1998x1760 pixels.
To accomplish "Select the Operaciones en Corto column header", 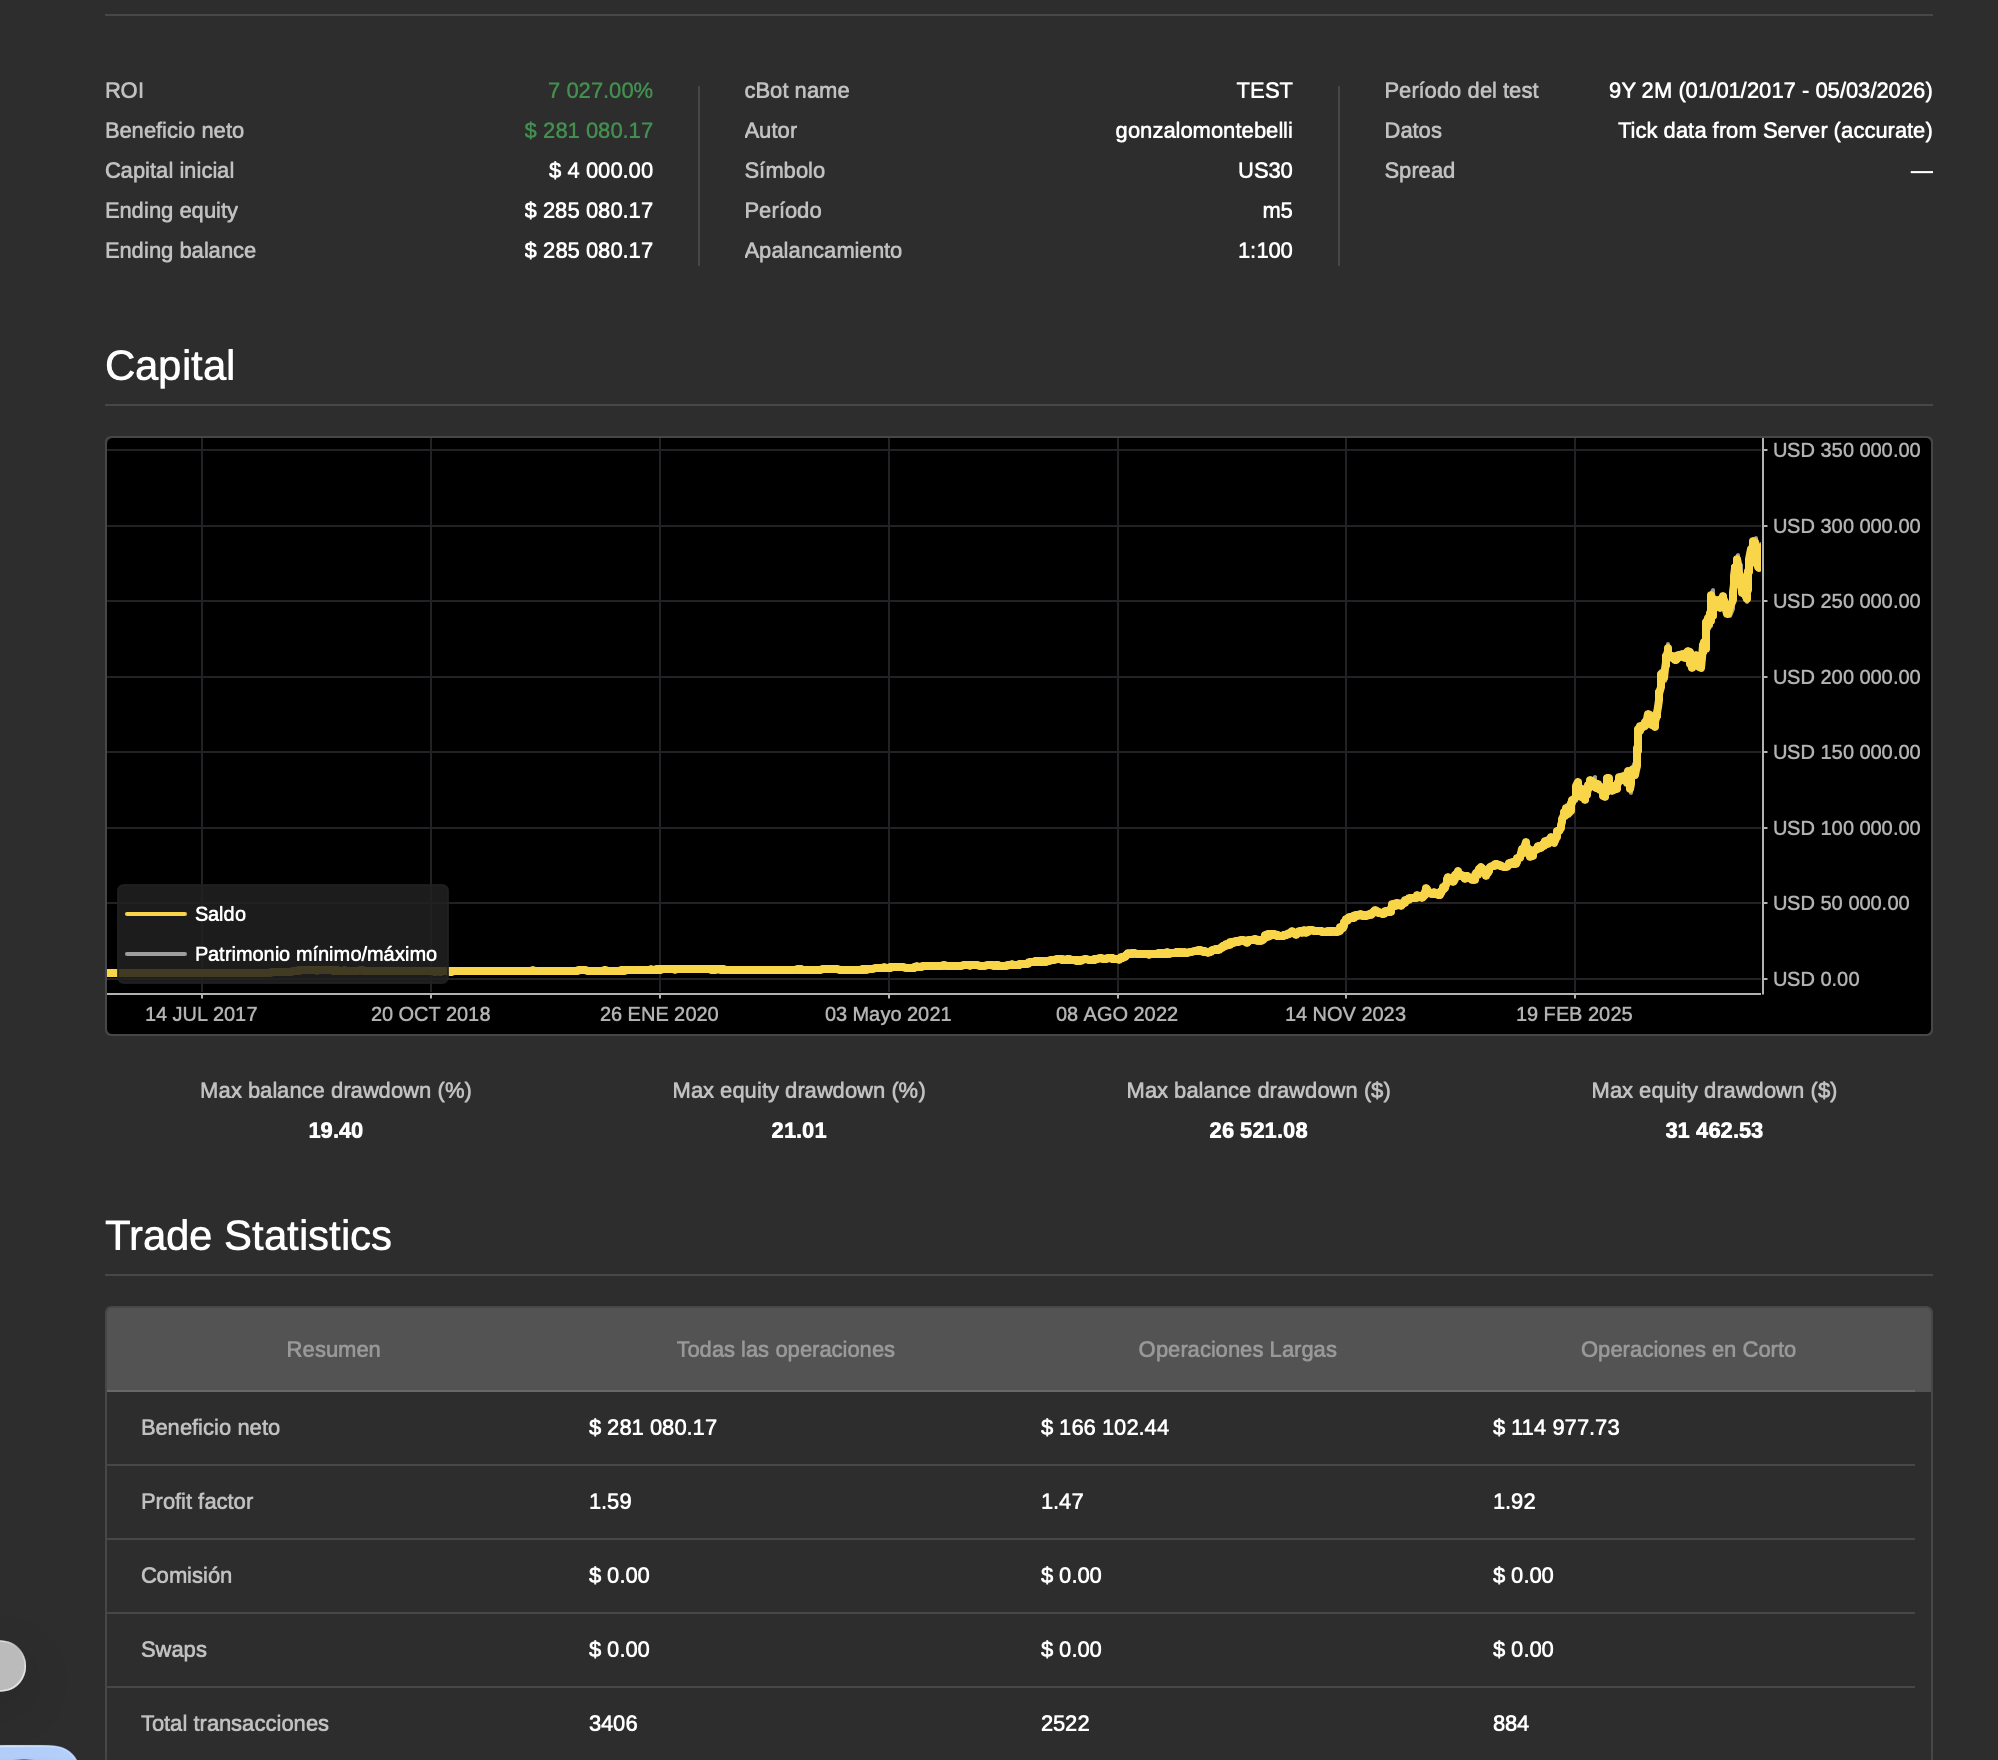I will click(1688, 1349).
